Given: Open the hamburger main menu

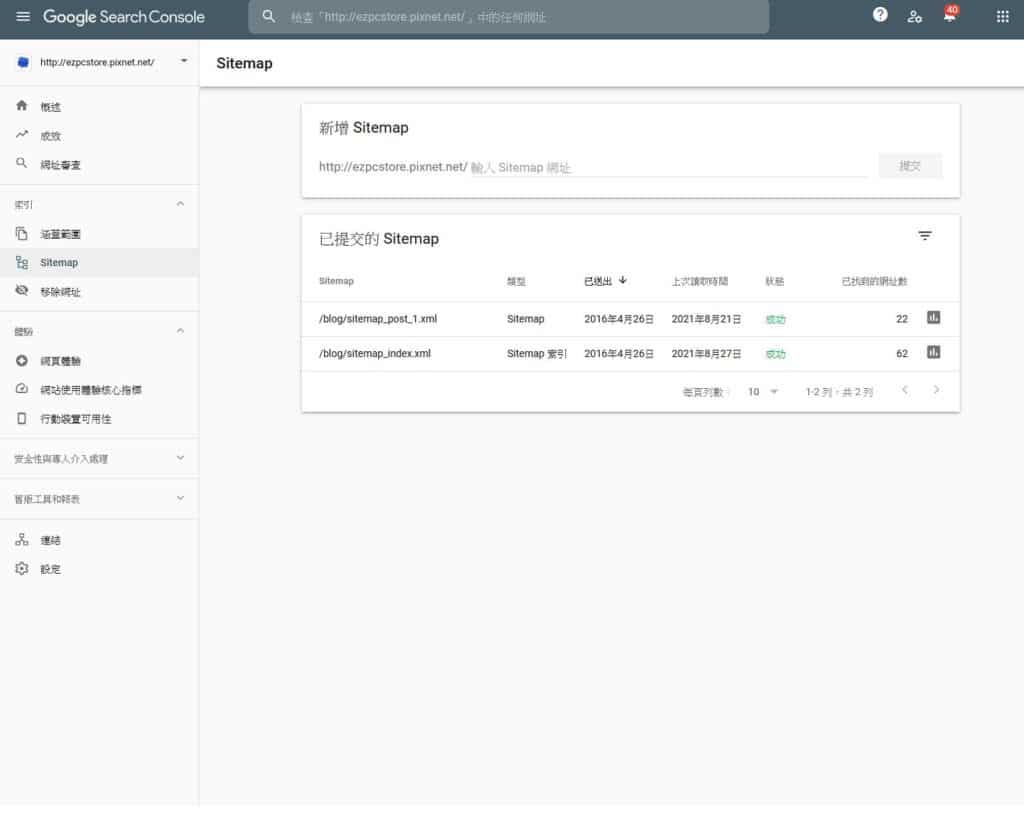Looking at the screenshot, I should point(23,17).
